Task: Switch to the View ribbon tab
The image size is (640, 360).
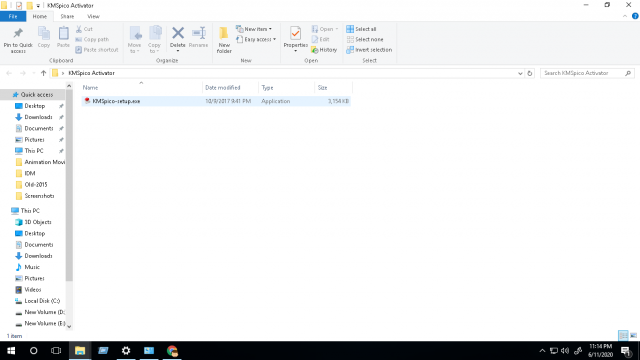Action: tap(93, 16)
